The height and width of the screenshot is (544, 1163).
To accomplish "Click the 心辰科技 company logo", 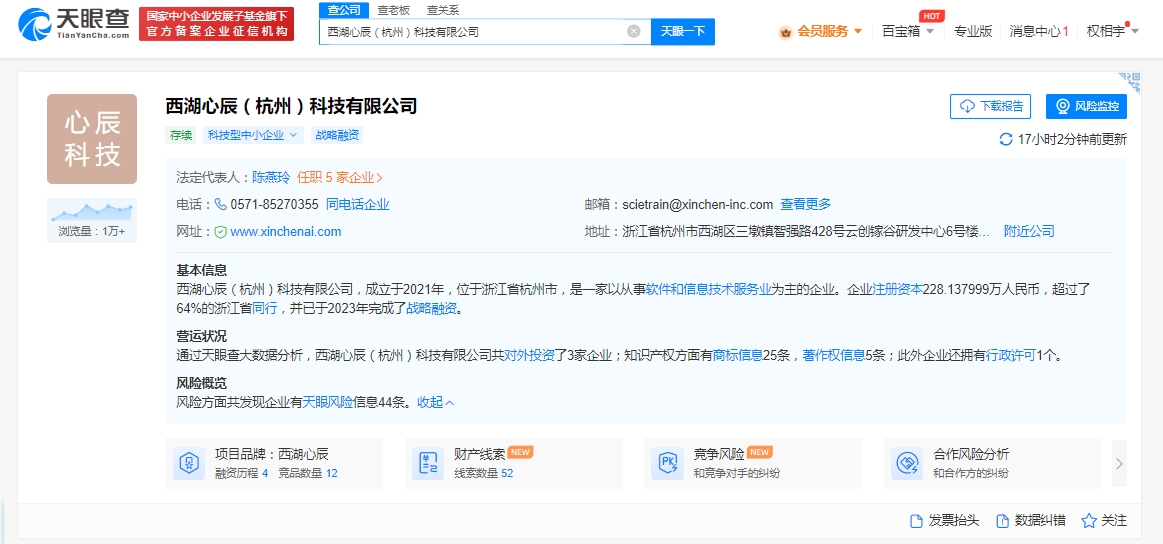I will pos(92,139).
